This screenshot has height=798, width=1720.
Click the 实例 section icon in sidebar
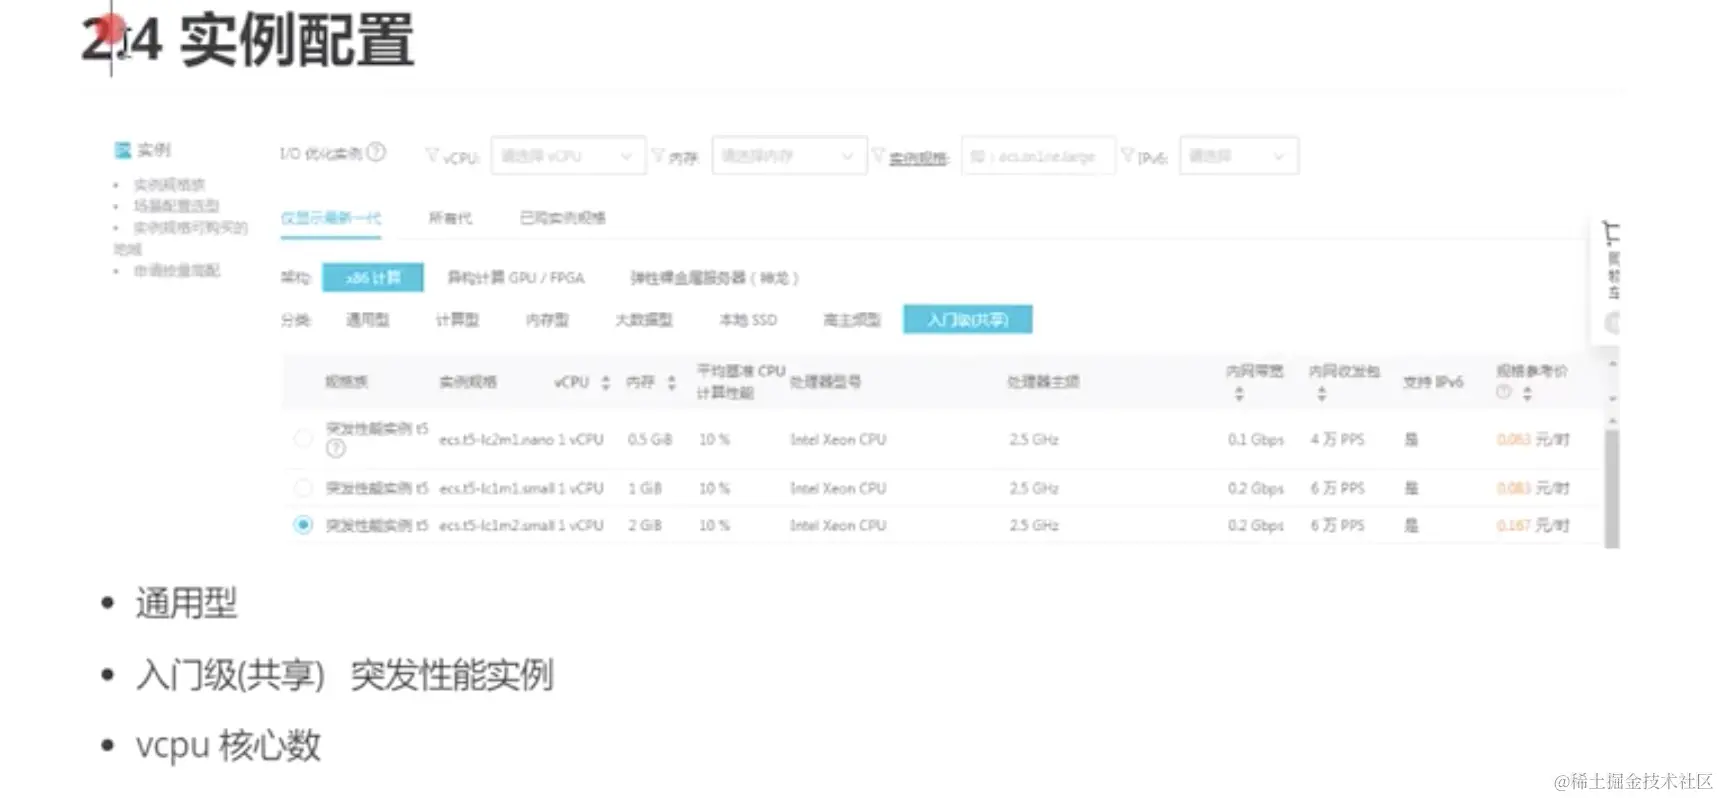tap(123, 150)
